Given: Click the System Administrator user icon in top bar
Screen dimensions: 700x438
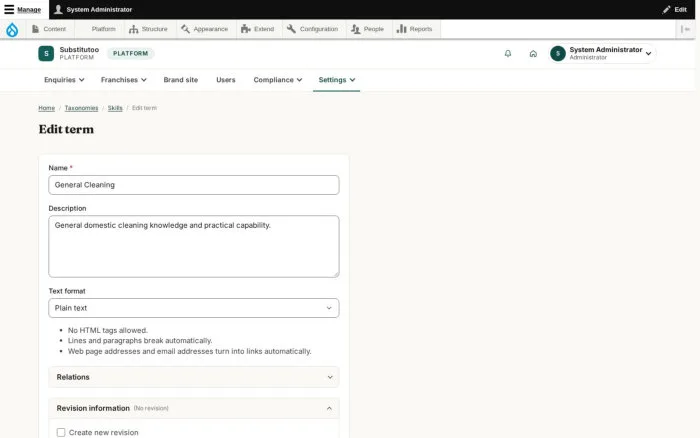Looking at the screenshot, I should tap(58, 9).
